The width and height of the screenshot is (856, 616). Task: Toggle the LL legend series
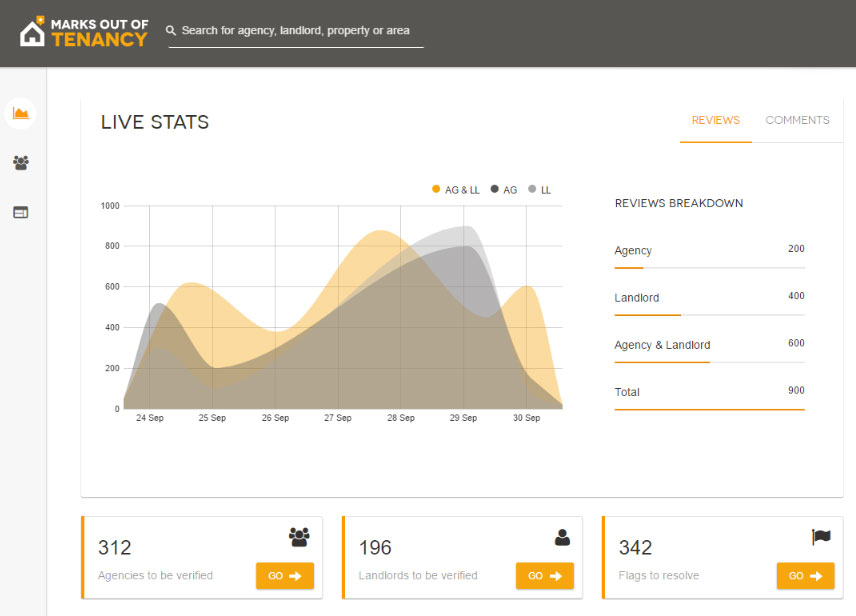540,189
